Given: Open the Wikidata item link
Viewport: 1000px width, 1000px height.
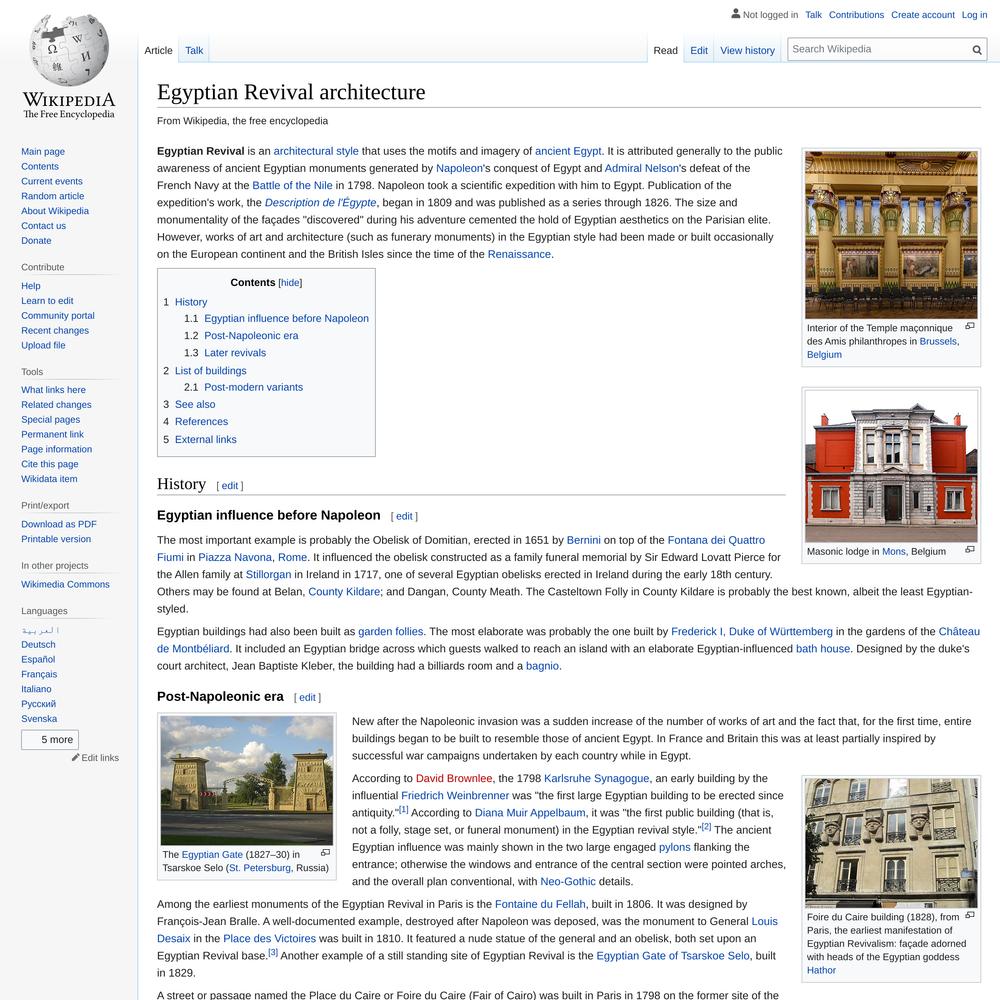Looking at the screenshot, I should coord(49,479).
